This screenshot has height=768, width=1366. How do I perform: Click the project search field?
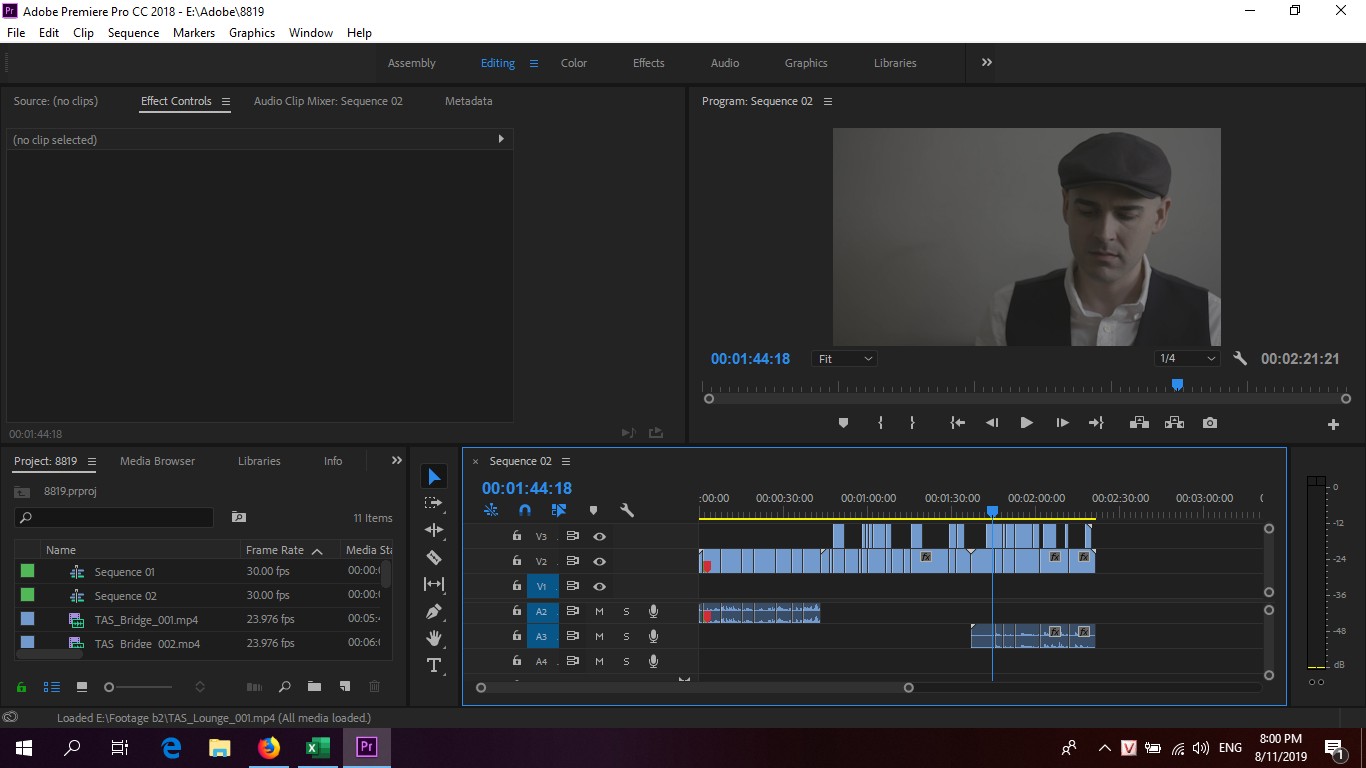coord(114,517)
